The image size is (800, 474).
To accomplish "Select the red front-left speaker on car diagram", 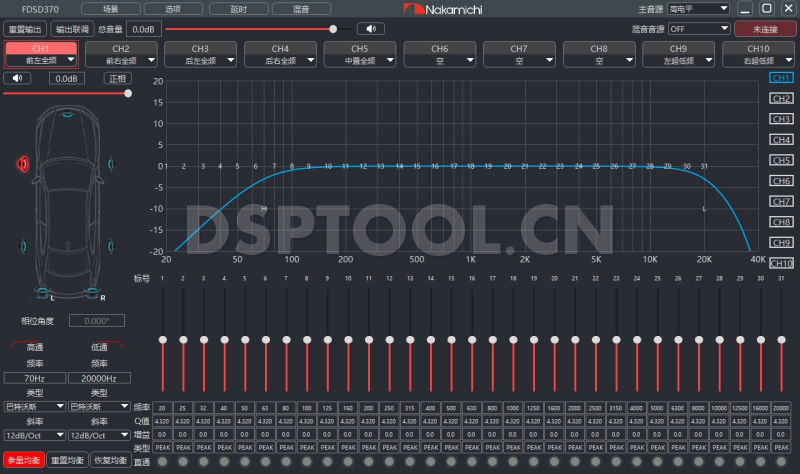I will (x=22, y=163).
